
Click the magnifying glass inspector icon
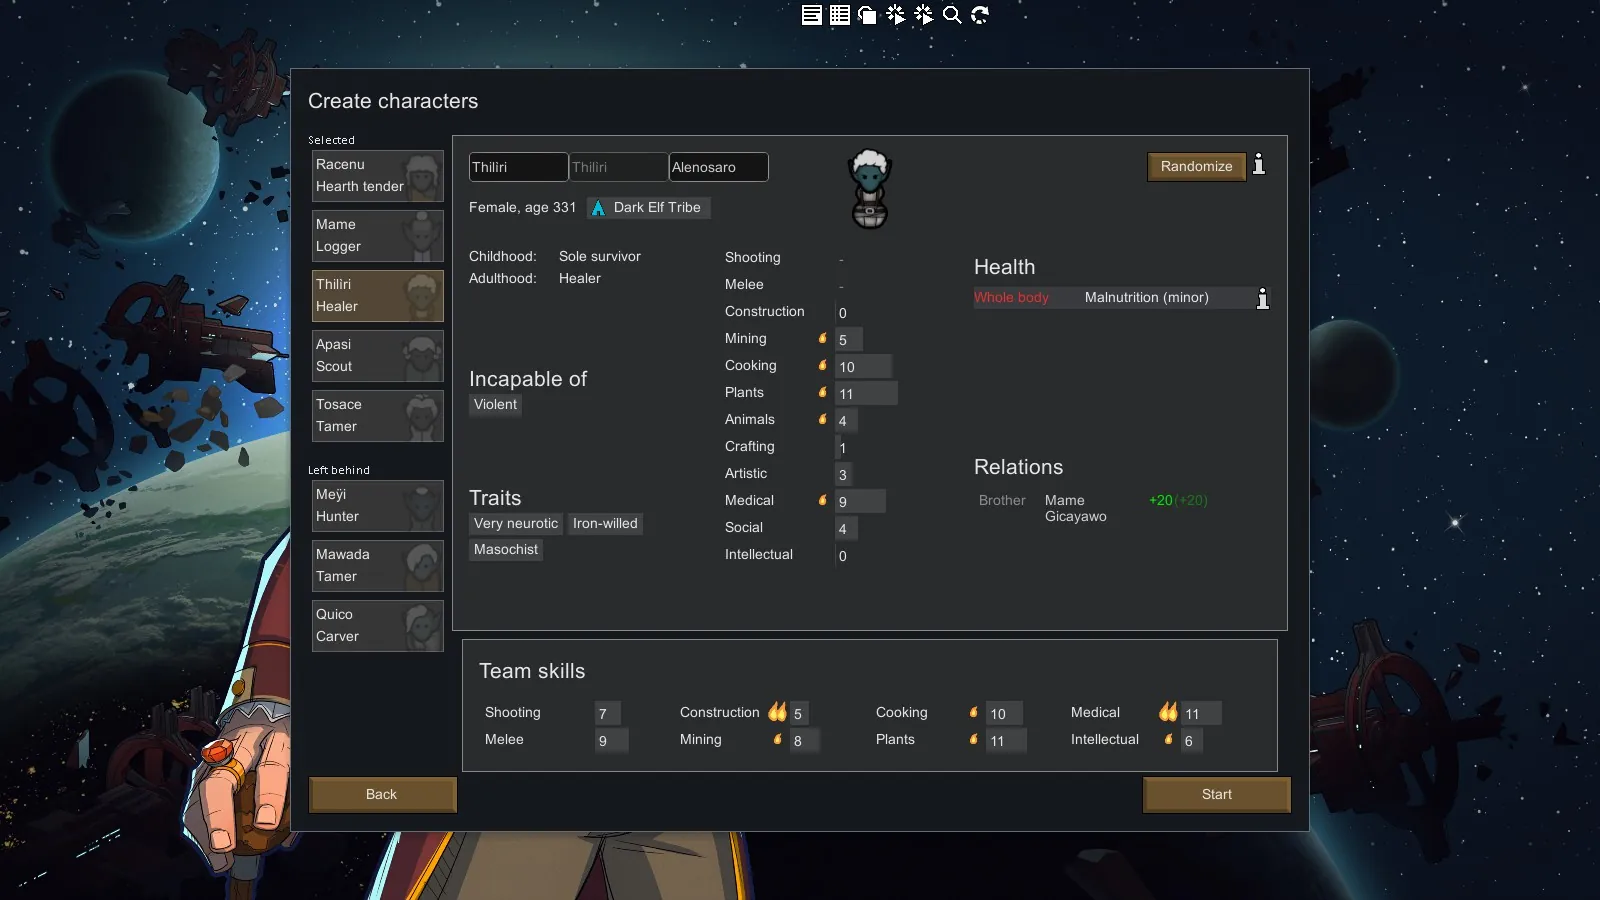pyautogui.click(x=952, y=15)
